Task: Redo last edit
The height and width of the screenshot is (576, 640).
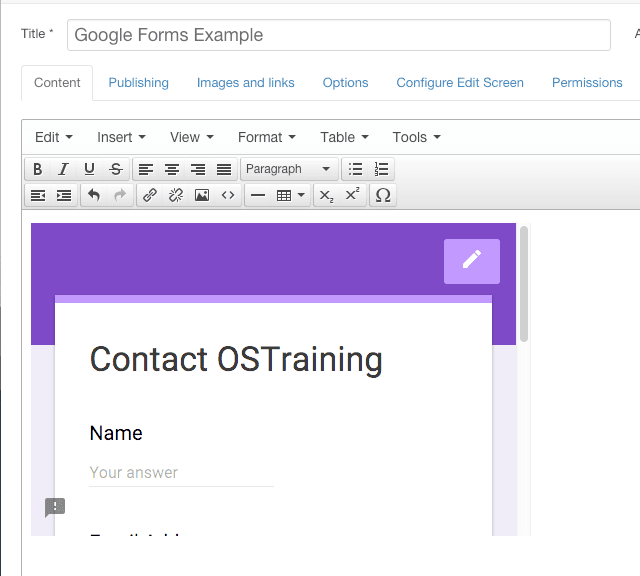Action: pyautogui.click(x=120, y=196)
